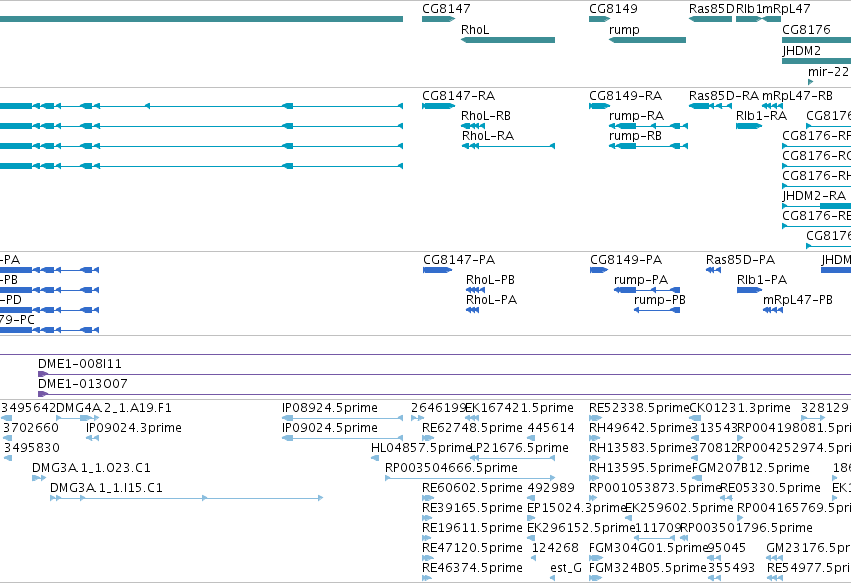Viewport: 851px width, 583px height.
Task: Select the Rlb1-PA protein label
Action: (x=762, y=280)
